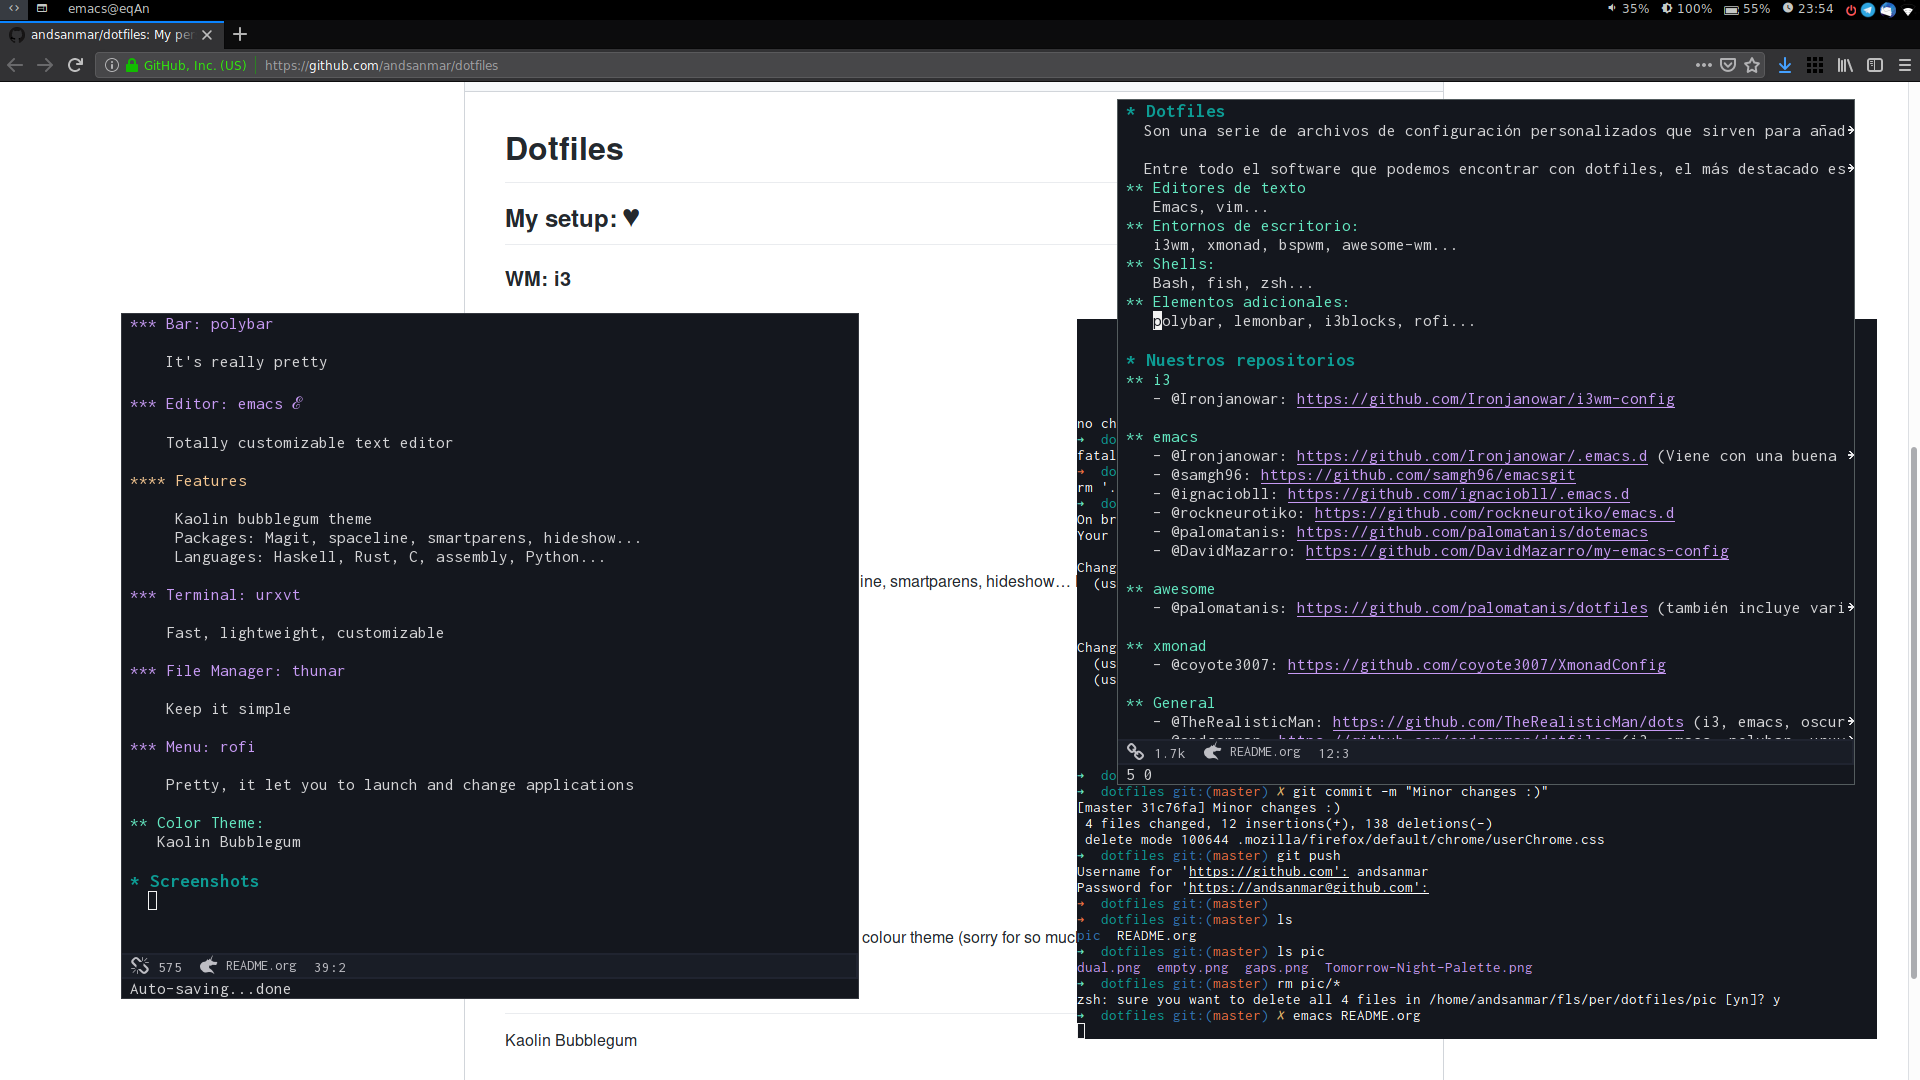Show site information via the info icon
Viewport: 1920px width, 1080px height.
tap(112, 65)
